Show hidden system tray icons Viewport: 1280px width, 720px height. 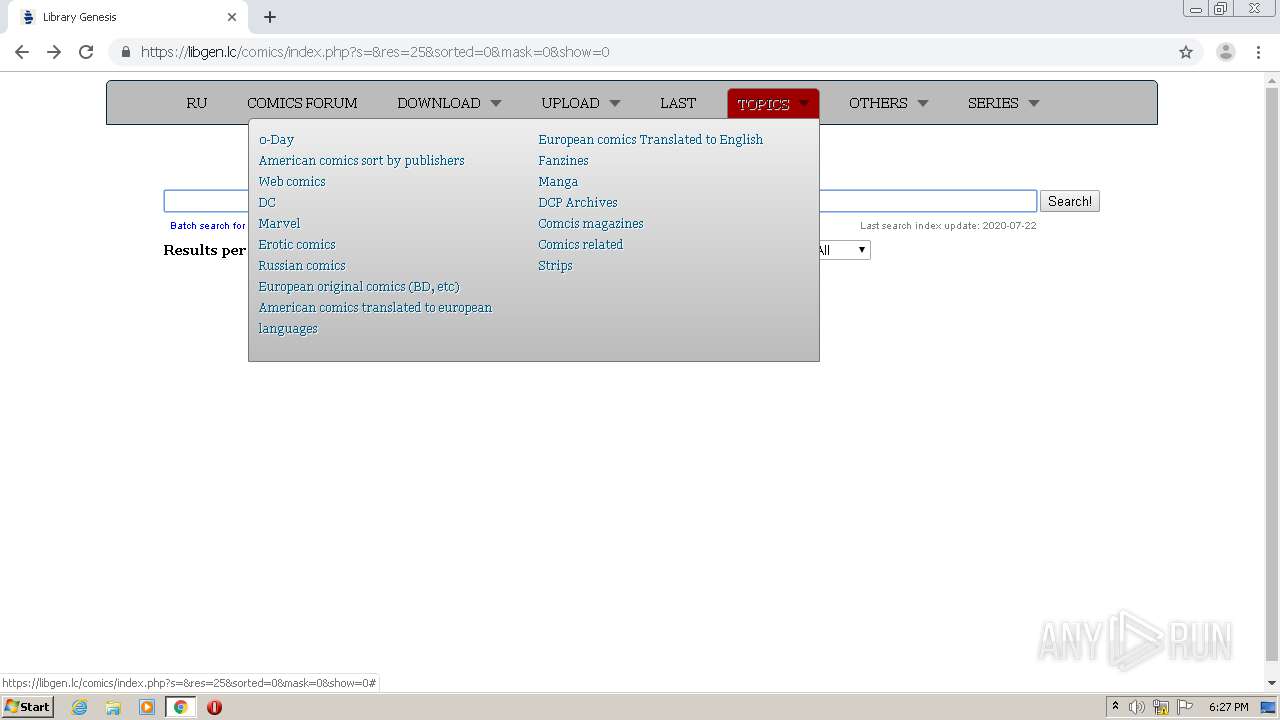pyautogui.click(x=1115, y=707)
